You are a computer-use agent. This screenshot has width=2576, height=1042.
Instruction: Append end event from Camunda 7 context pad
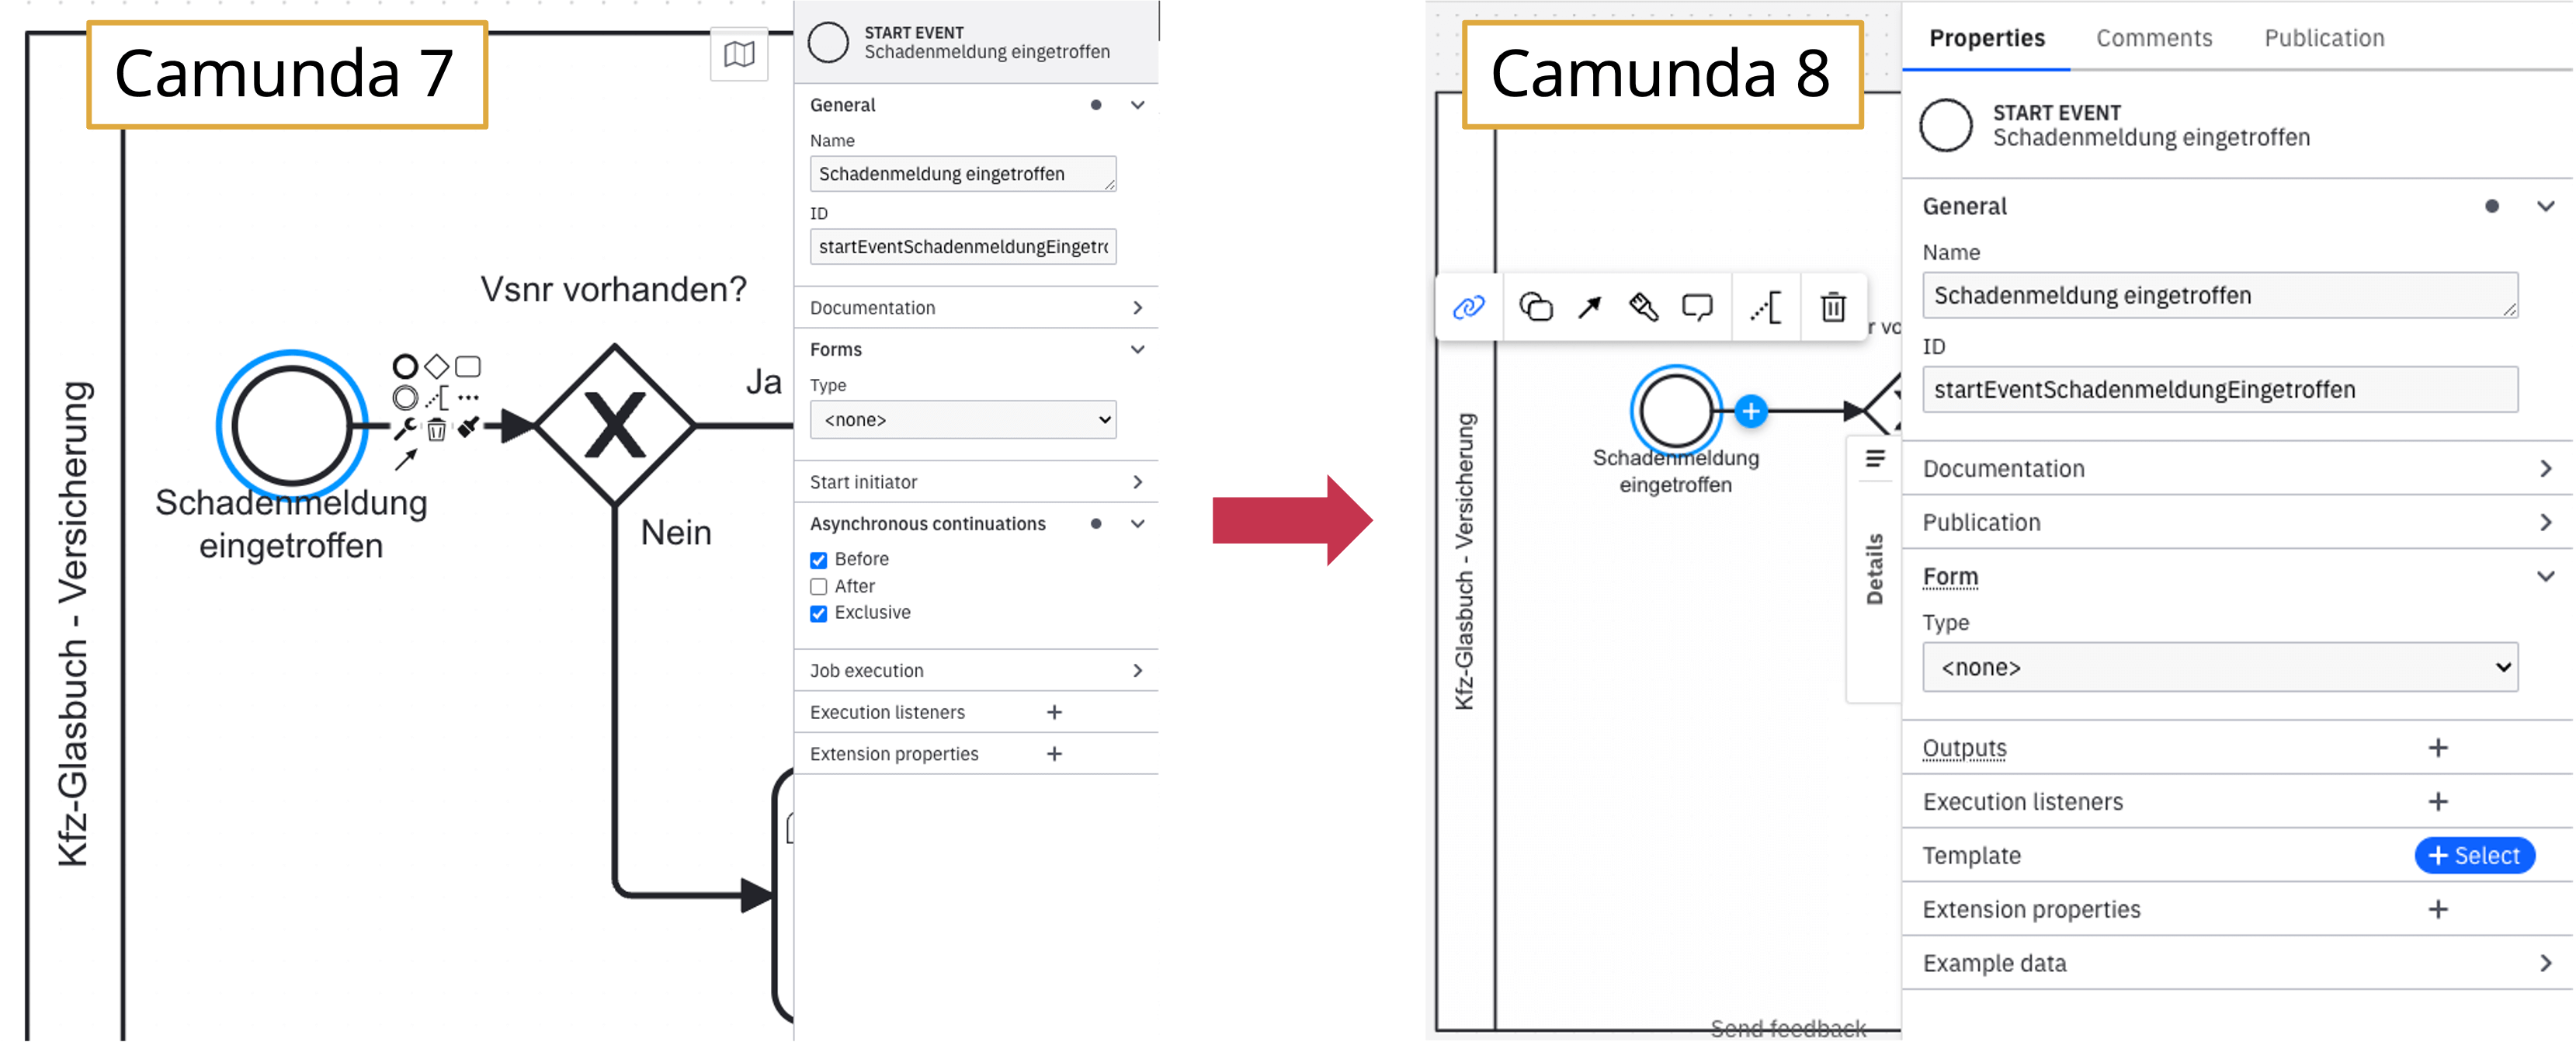click(405, 366)
